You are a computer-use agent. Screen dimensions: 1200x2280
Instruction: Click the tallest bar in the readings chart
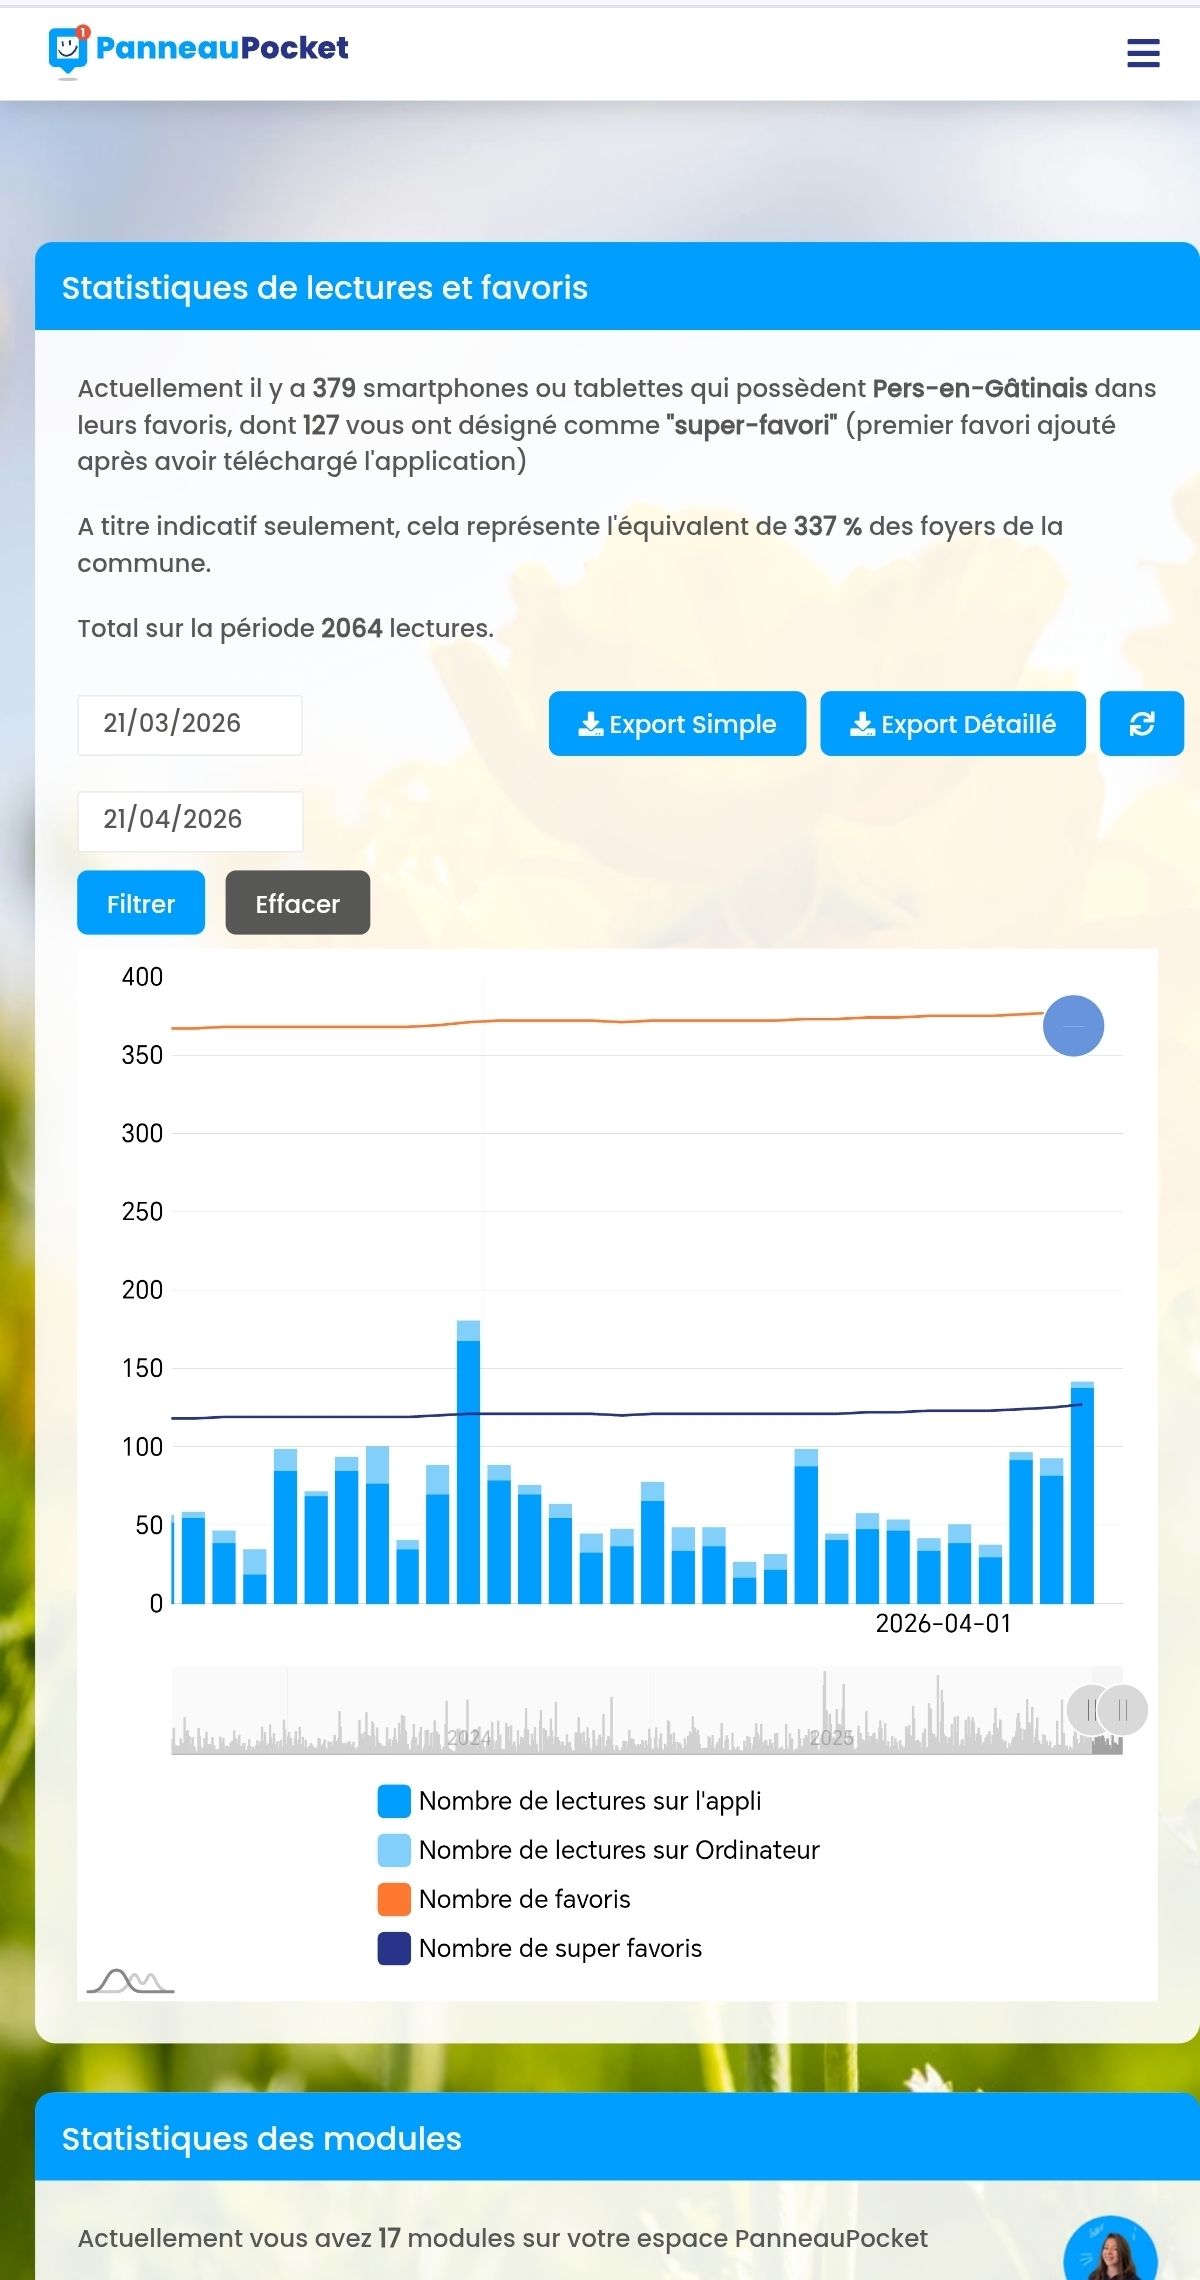(468, 1470)
